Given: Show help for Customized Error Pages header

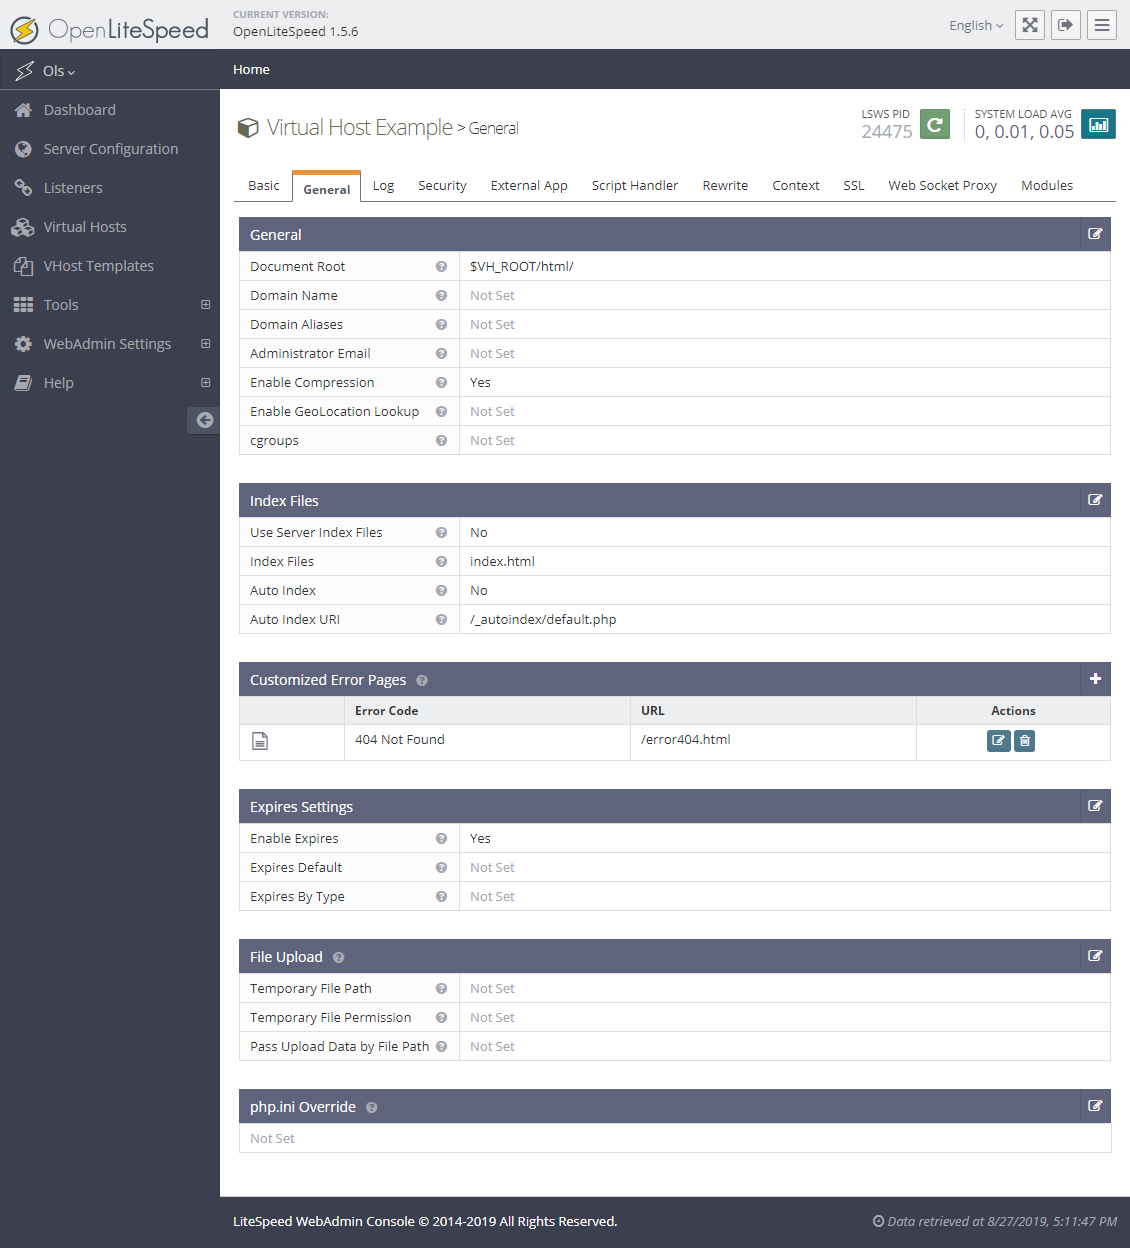Looking at the screenshot, I should [422, 681].
